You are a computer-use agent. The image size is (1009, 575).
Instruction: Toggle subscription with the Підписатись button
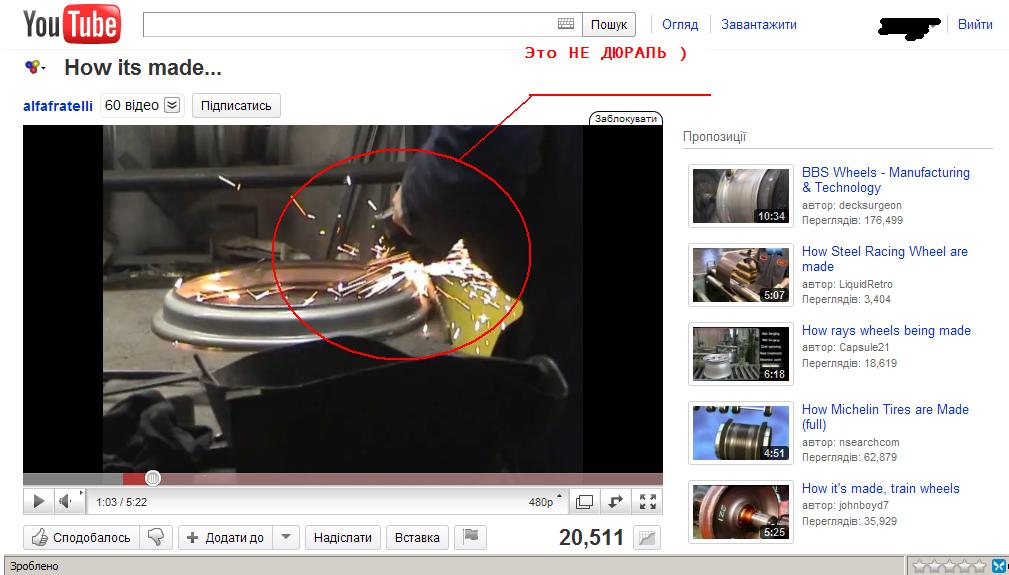pos(236,105)
